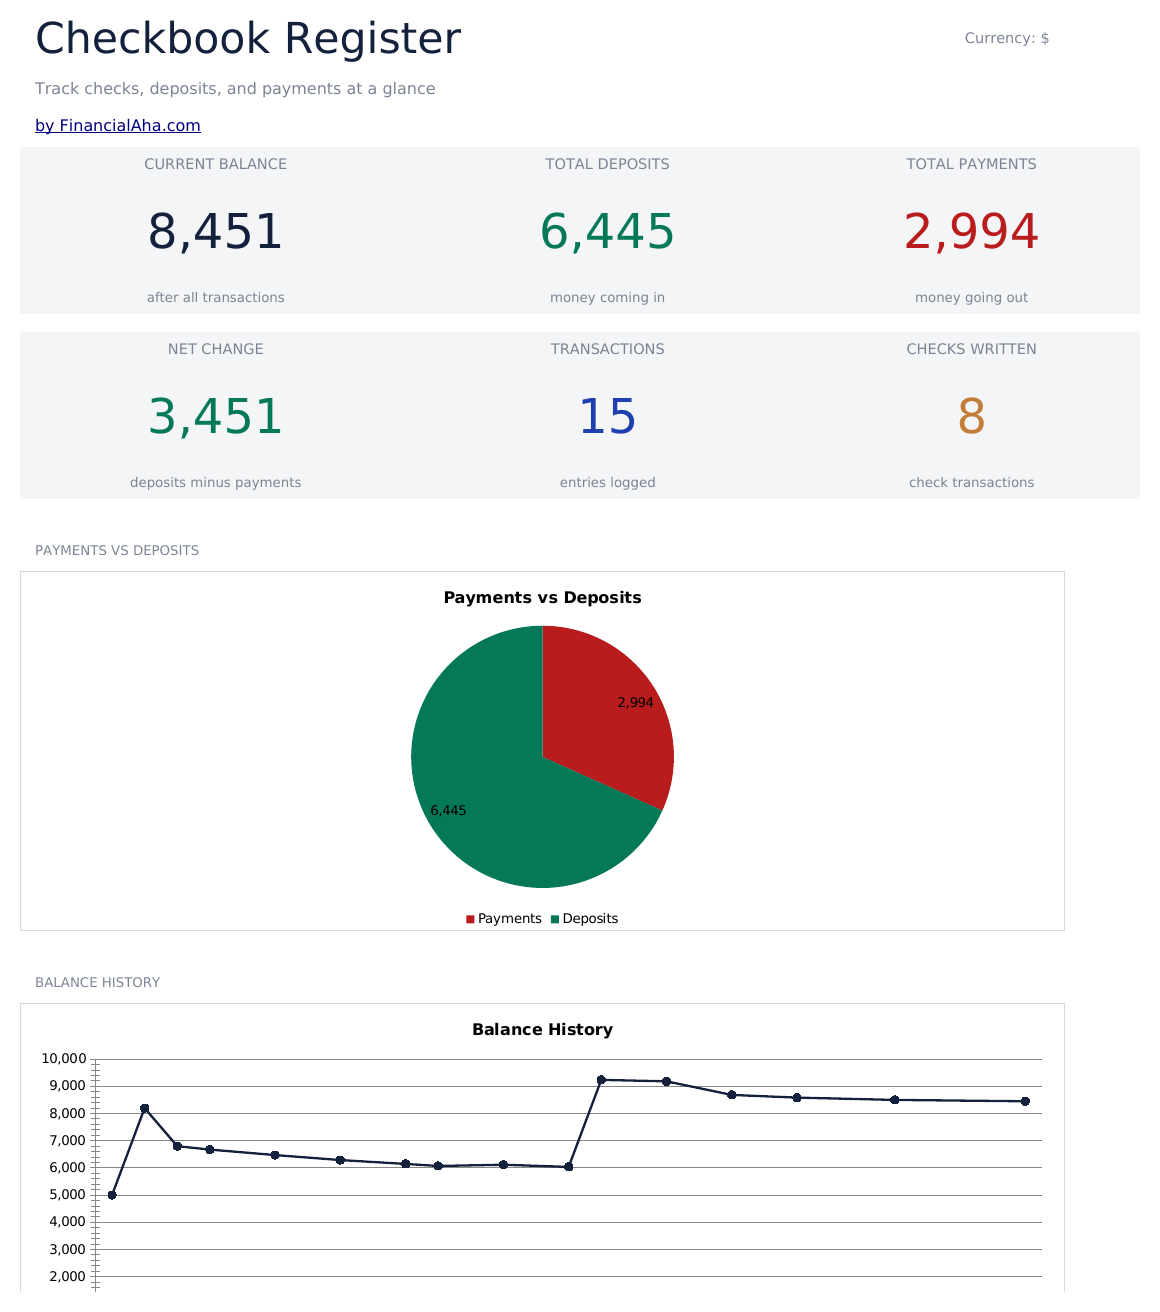Click the 'deposits minus payments' caption

(x=215, y=482)
